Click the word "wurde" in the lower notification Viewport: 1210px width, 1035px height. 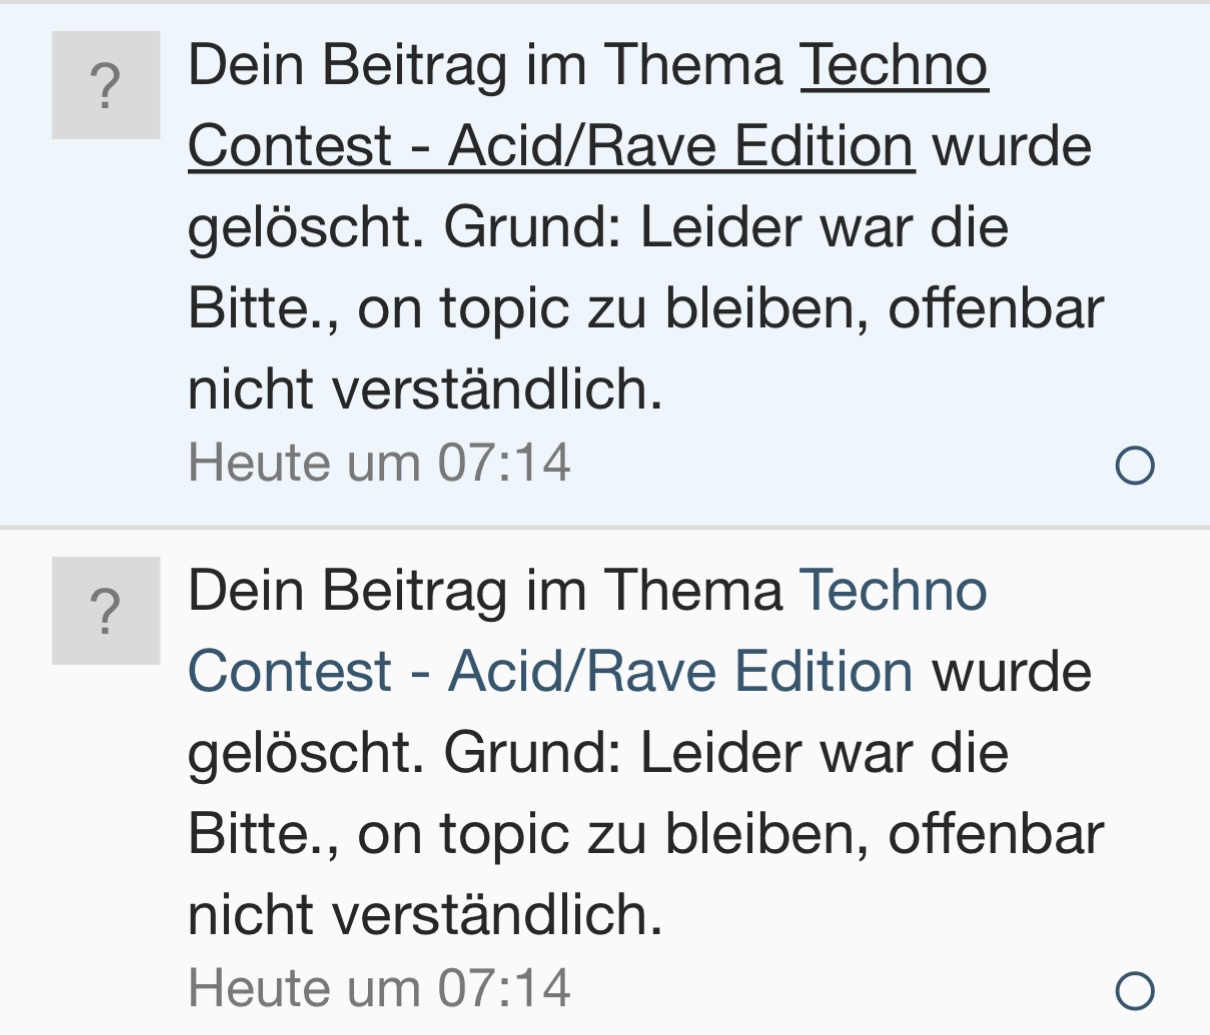1012,671
